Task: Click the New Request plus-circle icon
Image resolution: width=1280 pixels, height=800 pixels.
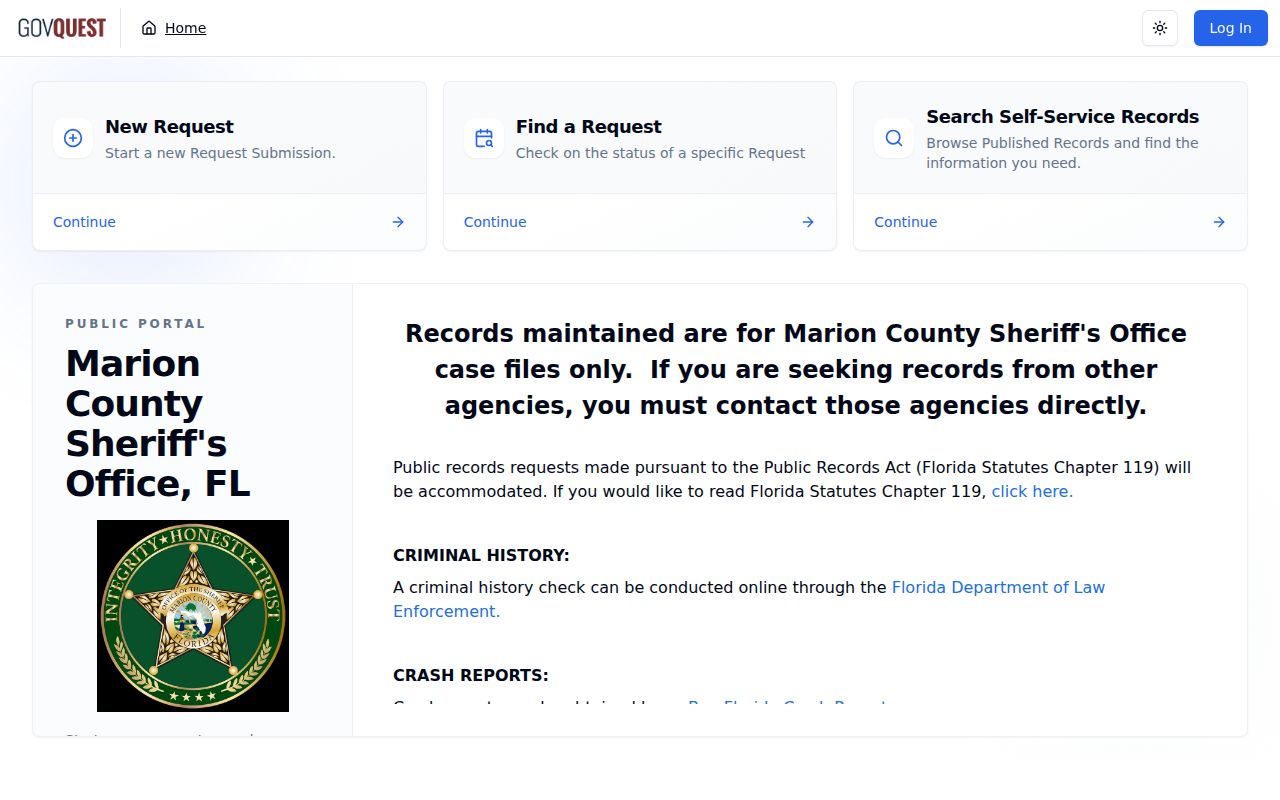Action: pos(73,138)
